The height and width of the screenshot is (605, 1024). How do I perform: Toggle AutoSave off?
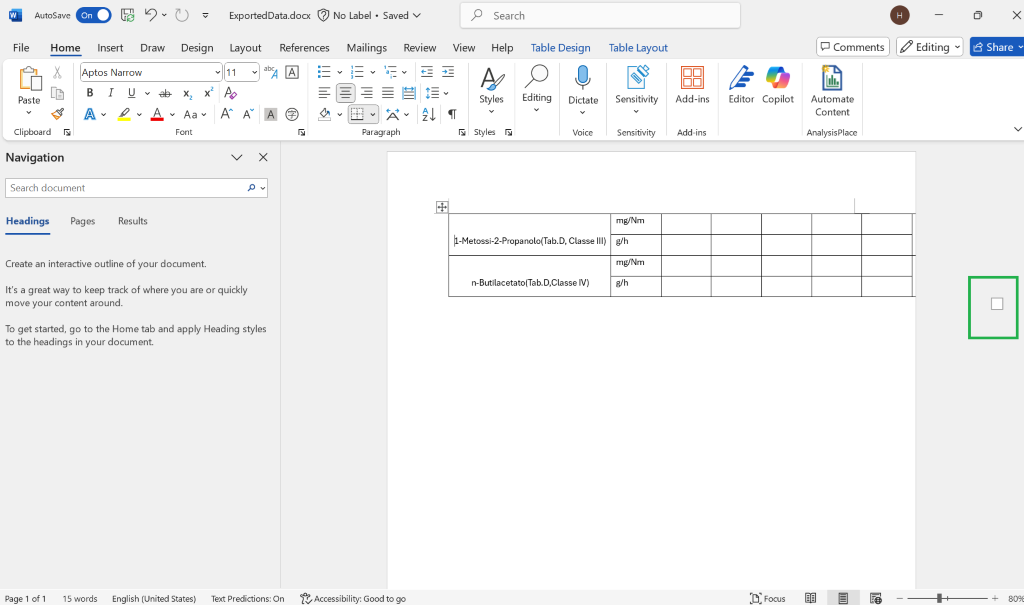pos(94,15)
